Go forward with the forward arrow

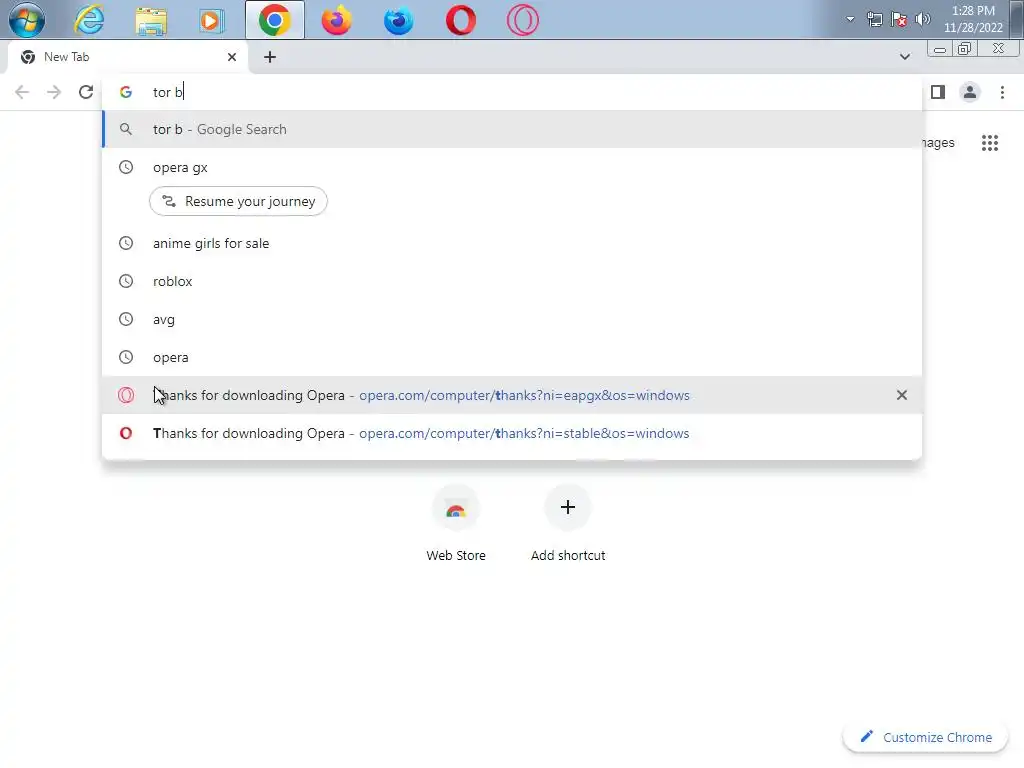coord(54,92)
